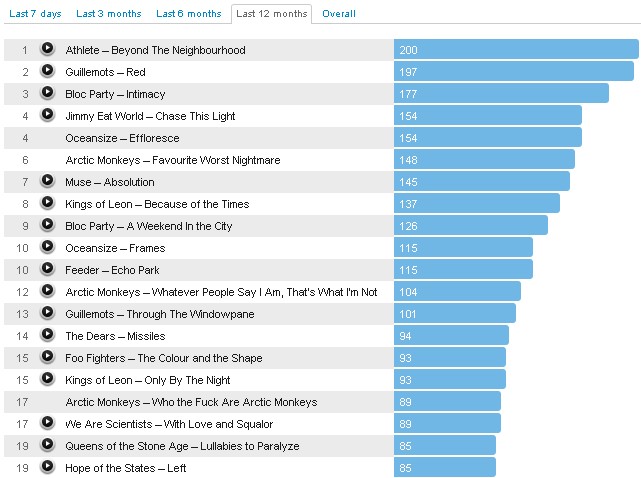Play Athlete – Beyond The Neighbourhood
This screenshot has height=478, width=641.
tap(47, 48)
